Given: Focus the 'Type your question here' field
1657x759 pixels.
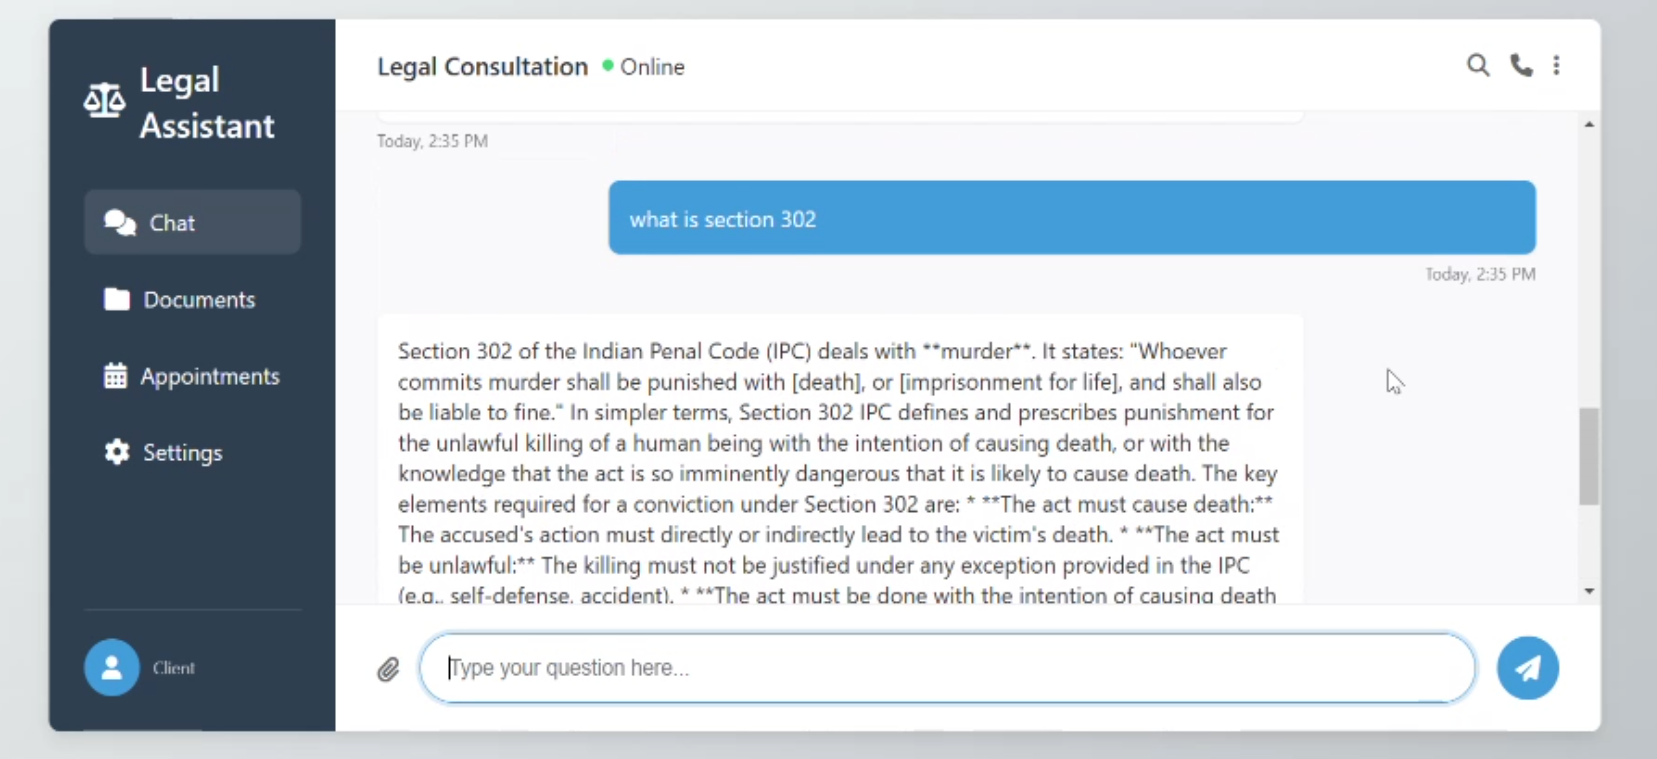Looking at the screenshot, I should [x=945, y=668].
